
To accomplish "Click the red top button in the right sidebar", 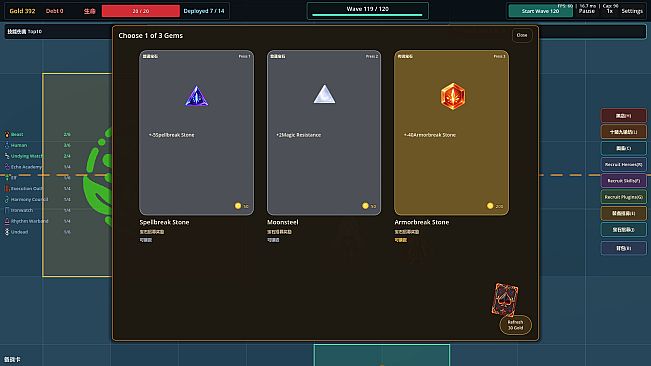I will coord(623,115).
